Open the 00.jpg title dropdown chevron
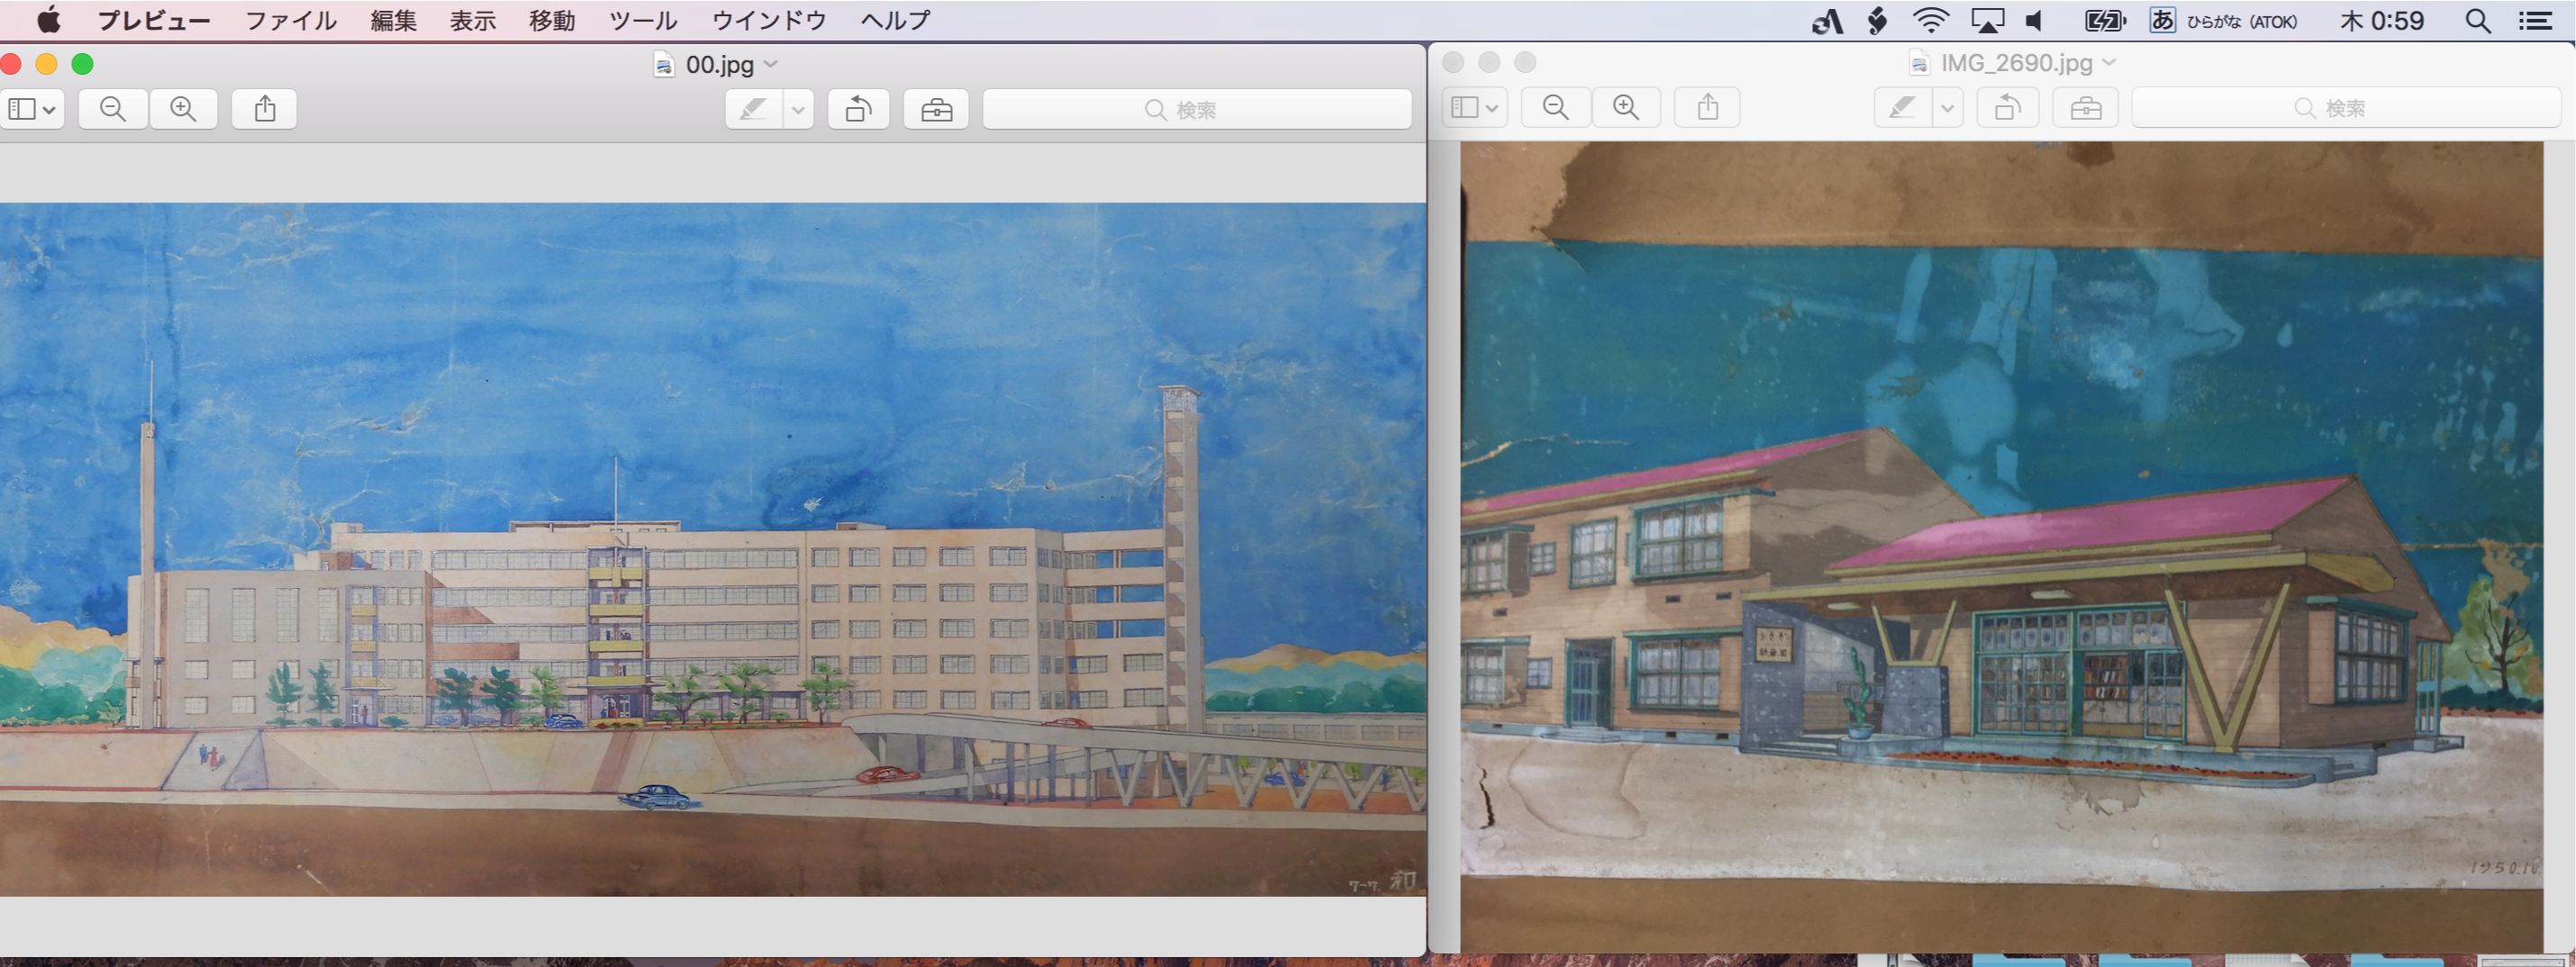Viewport: 2576px width, 967px height. tap(770, 64)
